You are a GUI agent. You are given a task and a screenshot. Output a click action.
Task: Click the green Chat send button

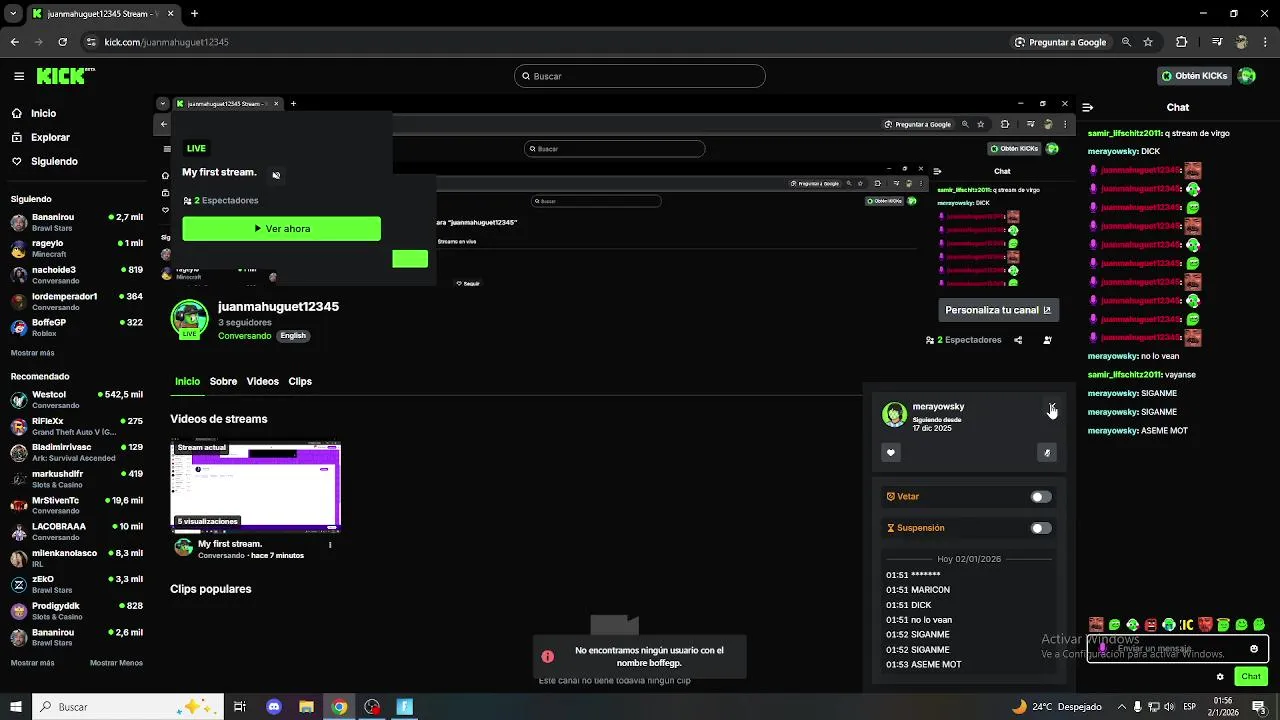click(x=1251, y=677)
